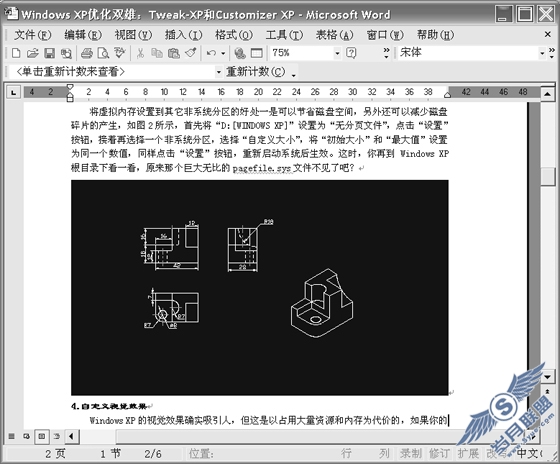
Task: Close the document with menu-bar X
Action: [548, 34]
